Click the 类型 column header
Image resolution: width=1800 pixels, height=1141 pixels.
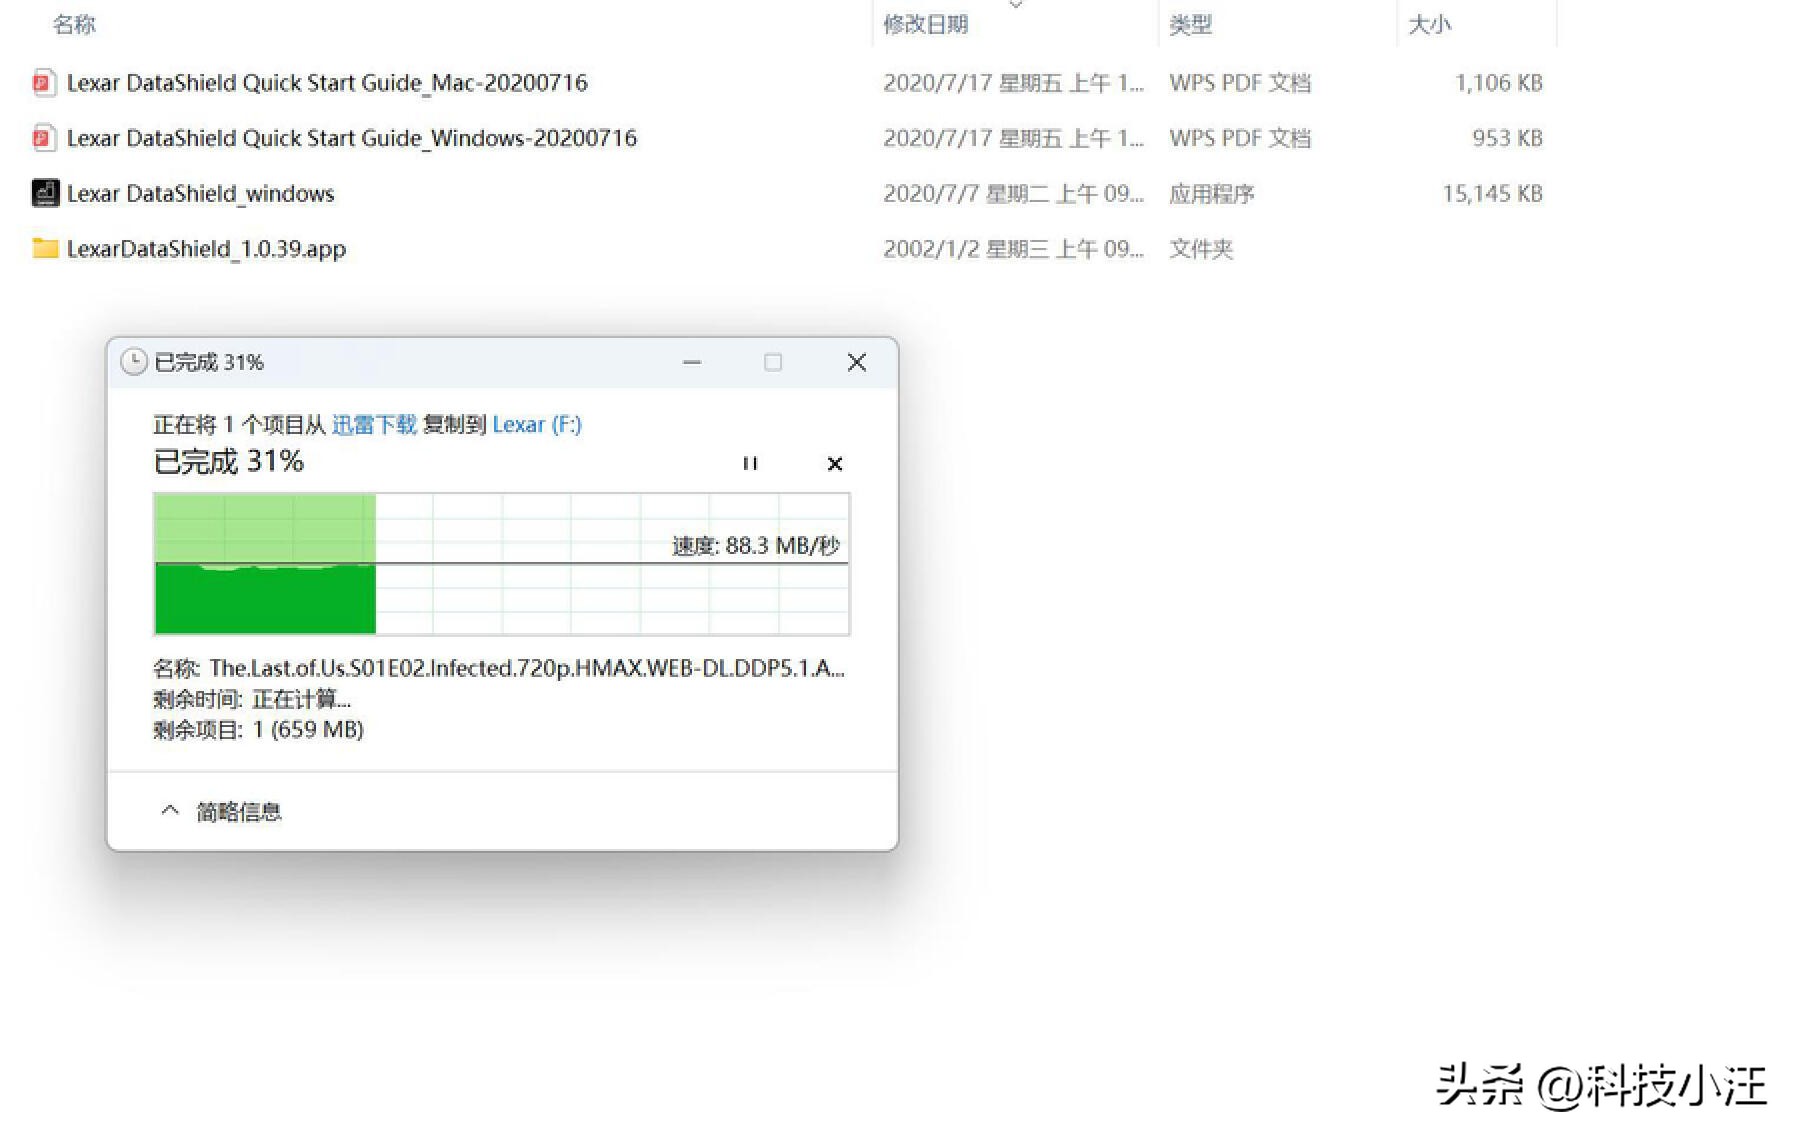pos(1191,24)
